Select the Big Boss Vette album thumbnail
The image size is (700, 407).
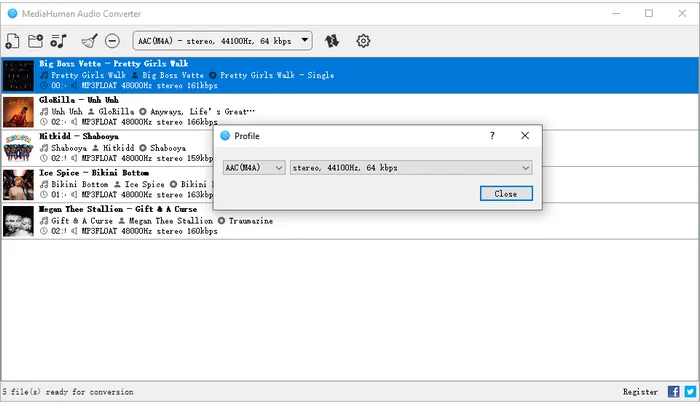click(18, 75)
